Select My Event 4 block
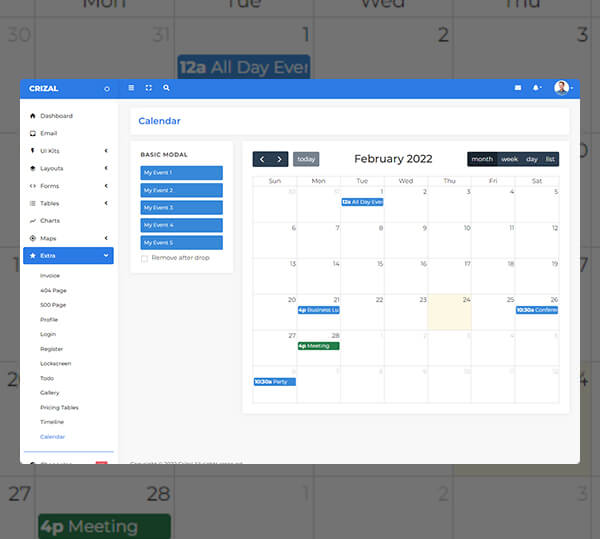Viewport: 600px width, 539px height. 181,225
